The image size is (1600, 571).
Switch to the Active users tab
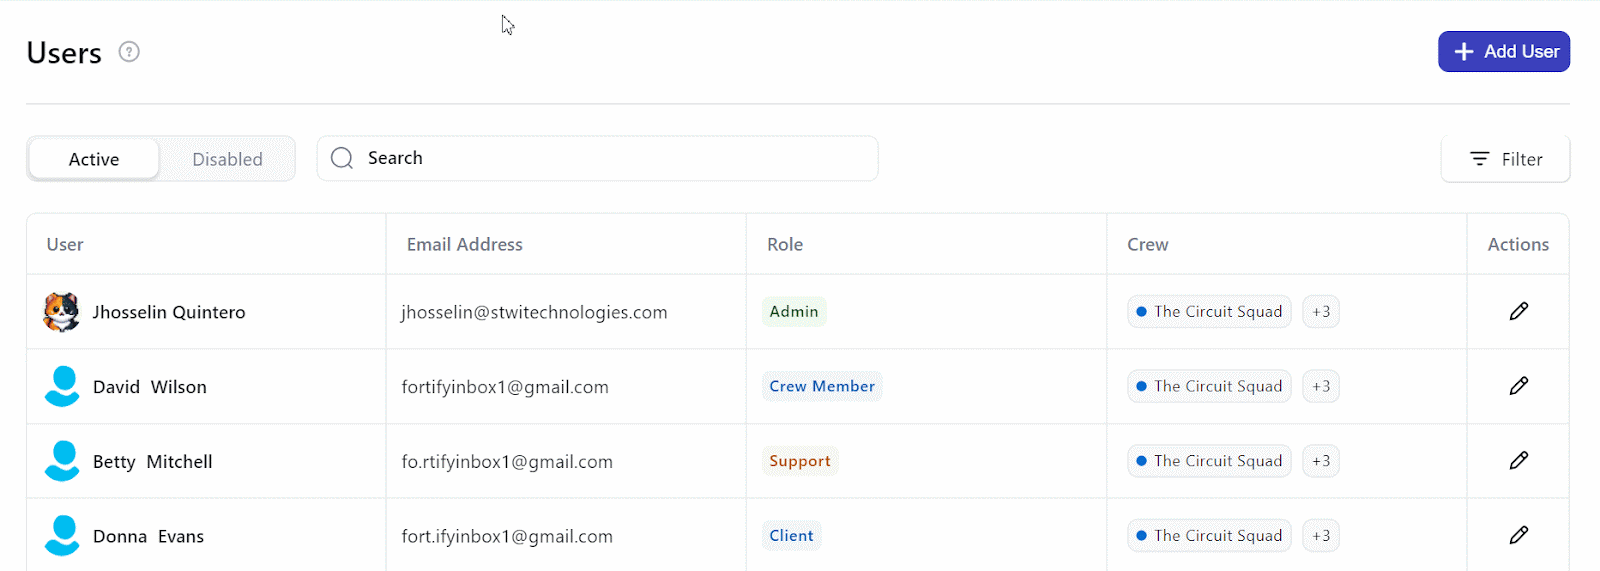[94, 159]
